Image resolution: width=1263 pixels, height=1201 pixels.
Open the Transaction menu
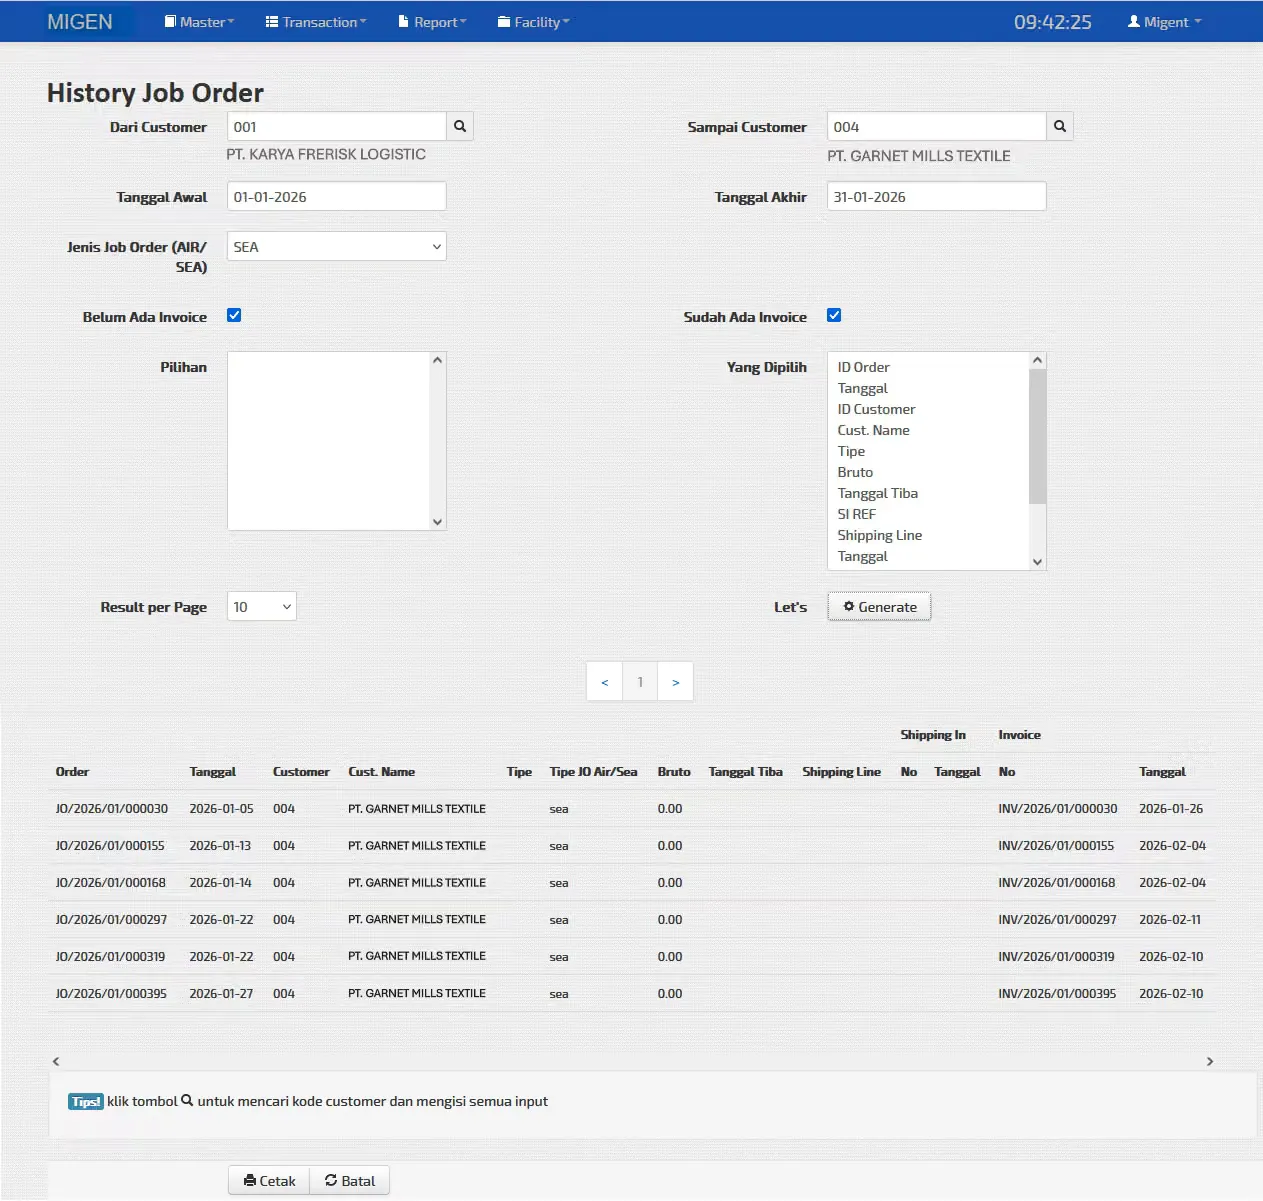pos(316,22)
